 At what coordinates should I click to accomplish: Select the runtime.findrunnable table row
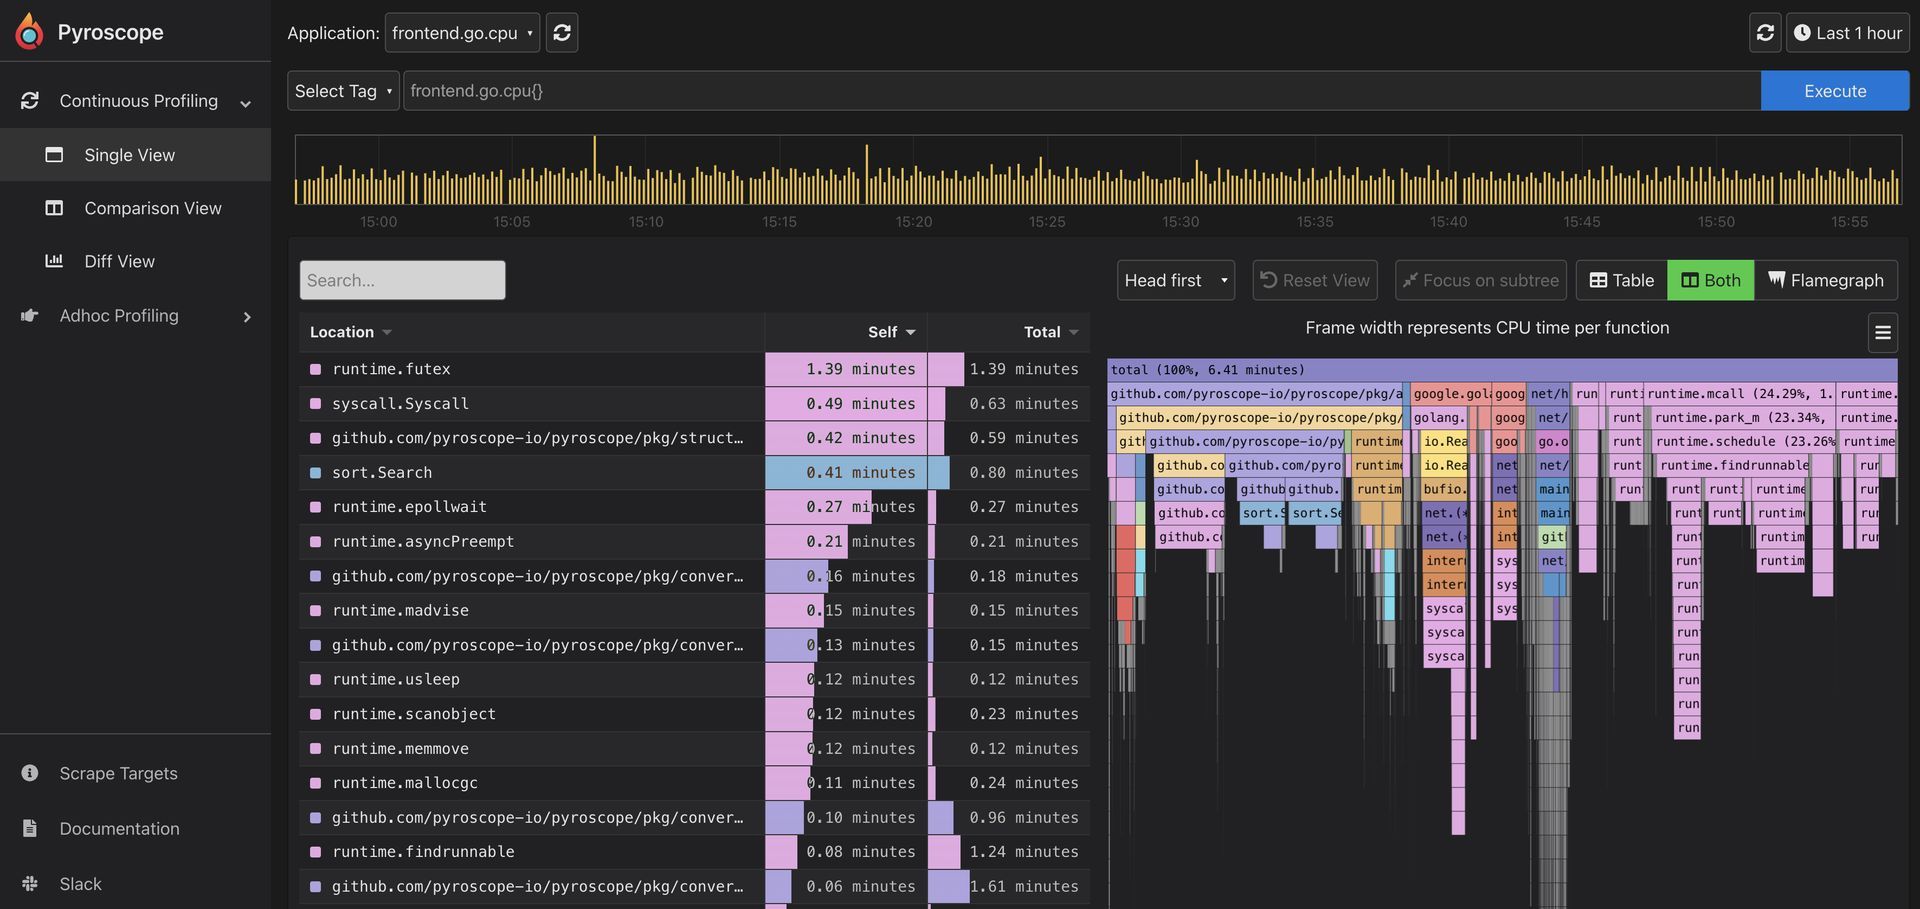point(694,852)
